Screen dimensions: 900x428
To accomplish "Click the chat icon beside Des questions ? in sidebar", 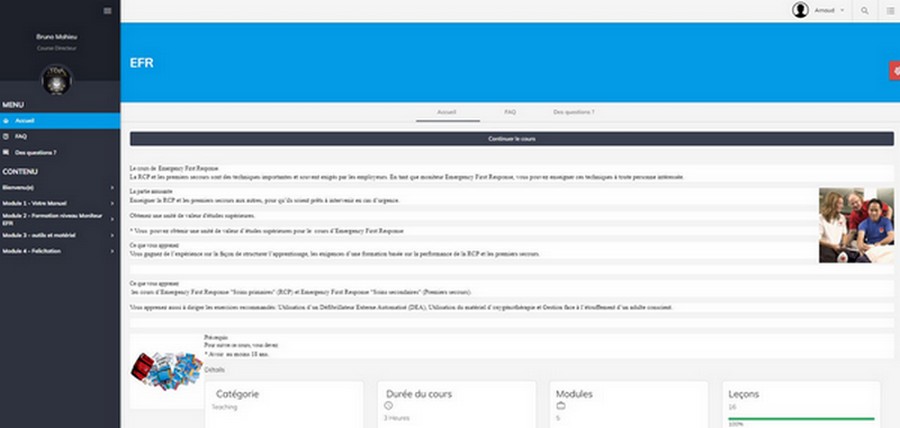I will 7,153.
